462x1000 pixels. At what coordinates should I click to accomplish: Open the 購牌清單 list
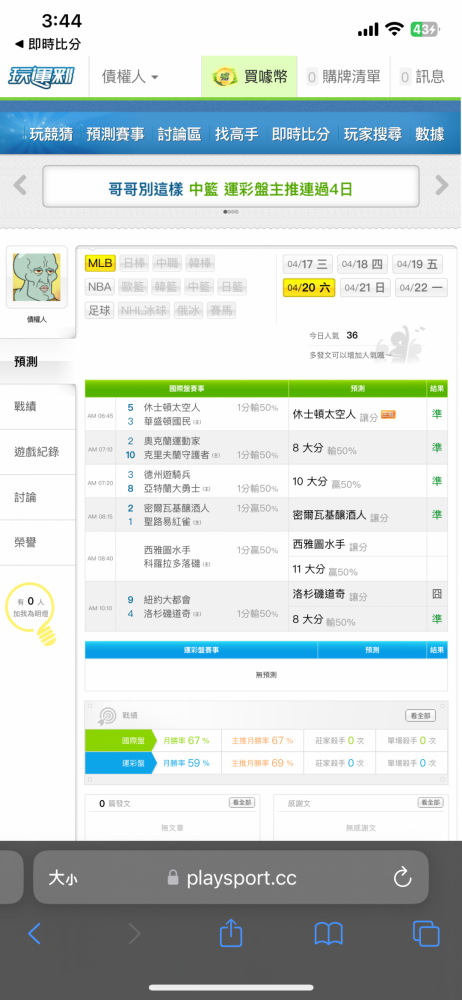[x=343, y=77]
